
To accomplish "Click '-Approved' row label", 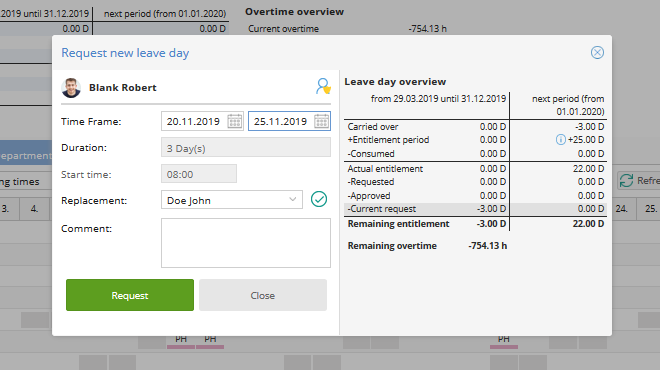I will click(369, 196).
